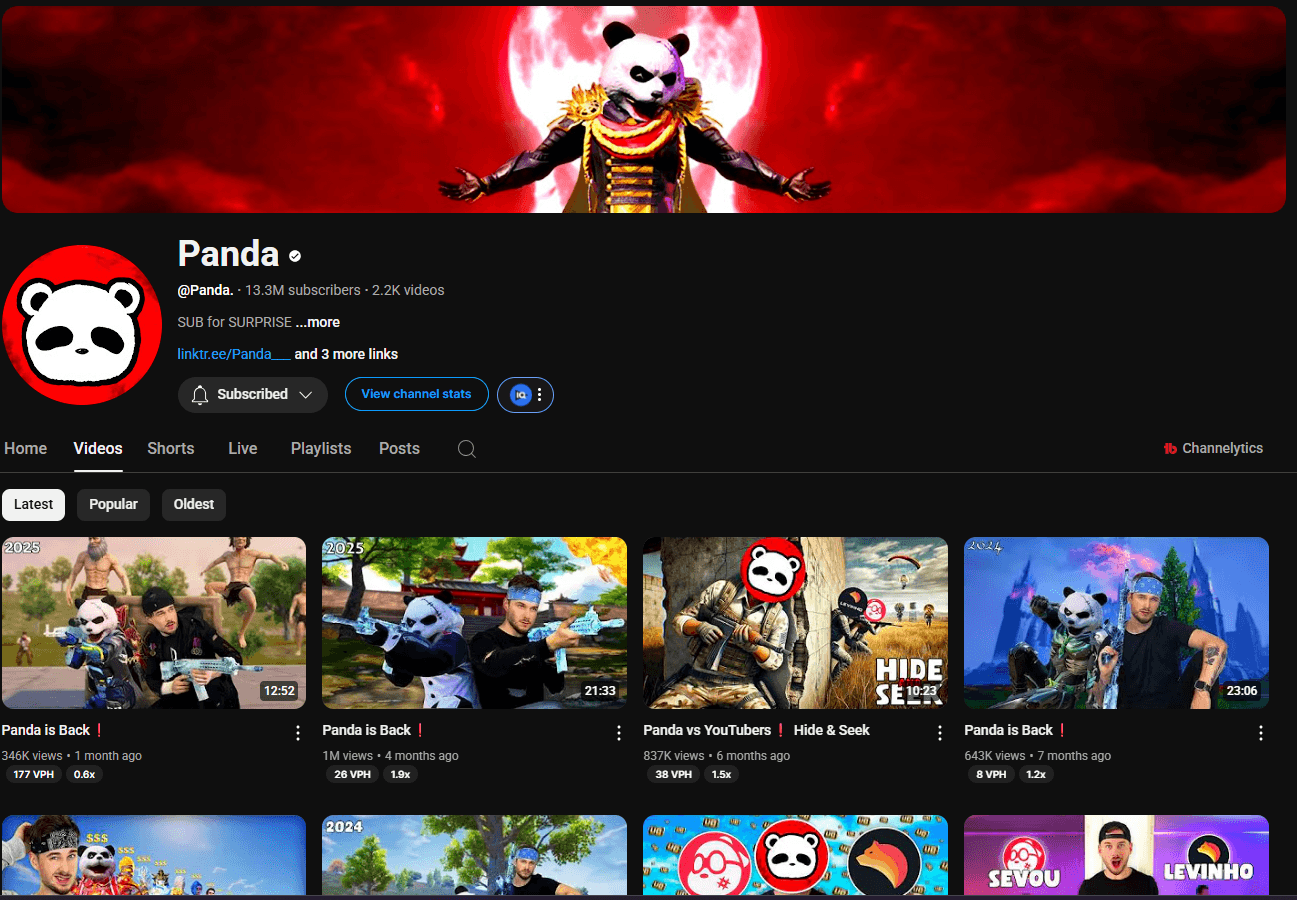
Task: Click the 1.2x multiplier badge
Action: click(x=1036, y=774)
